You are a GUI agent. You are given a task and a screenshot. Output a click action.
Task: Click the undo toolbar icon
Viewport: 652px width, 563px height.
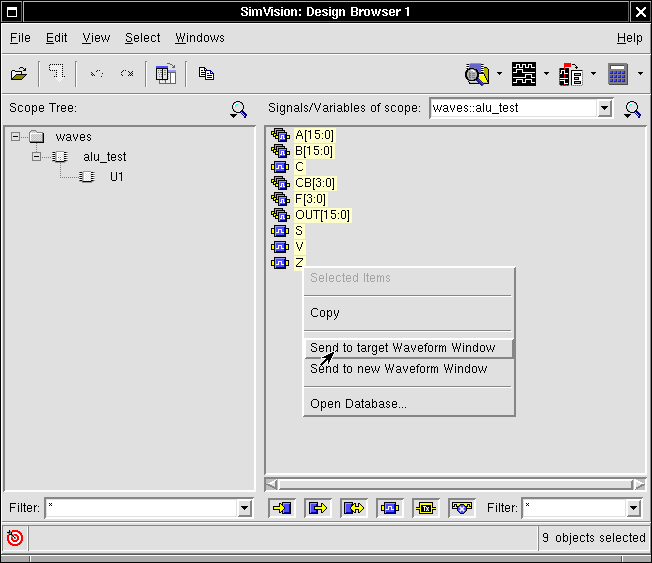tap(96, 74)
